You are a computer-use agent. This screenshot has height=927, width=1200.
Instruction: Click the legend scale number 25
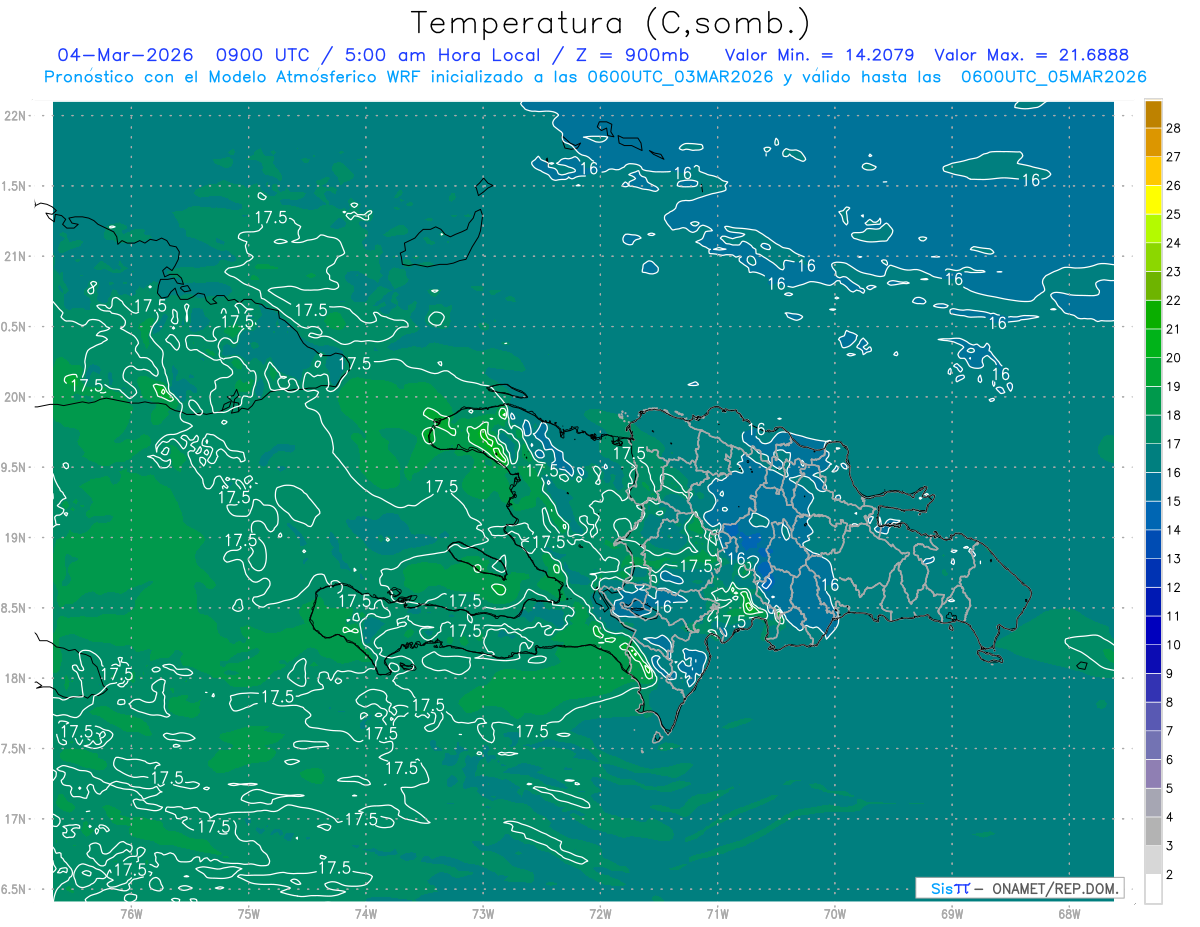tap(1174, 214)
